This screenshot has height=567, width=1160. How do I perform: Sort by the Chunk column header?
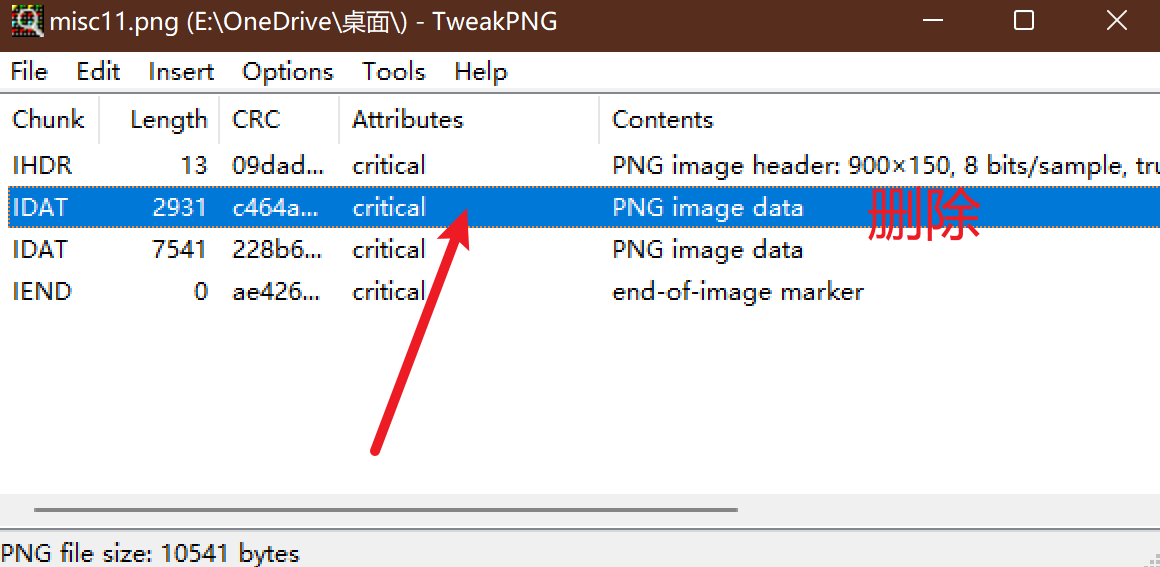[48, 120]
